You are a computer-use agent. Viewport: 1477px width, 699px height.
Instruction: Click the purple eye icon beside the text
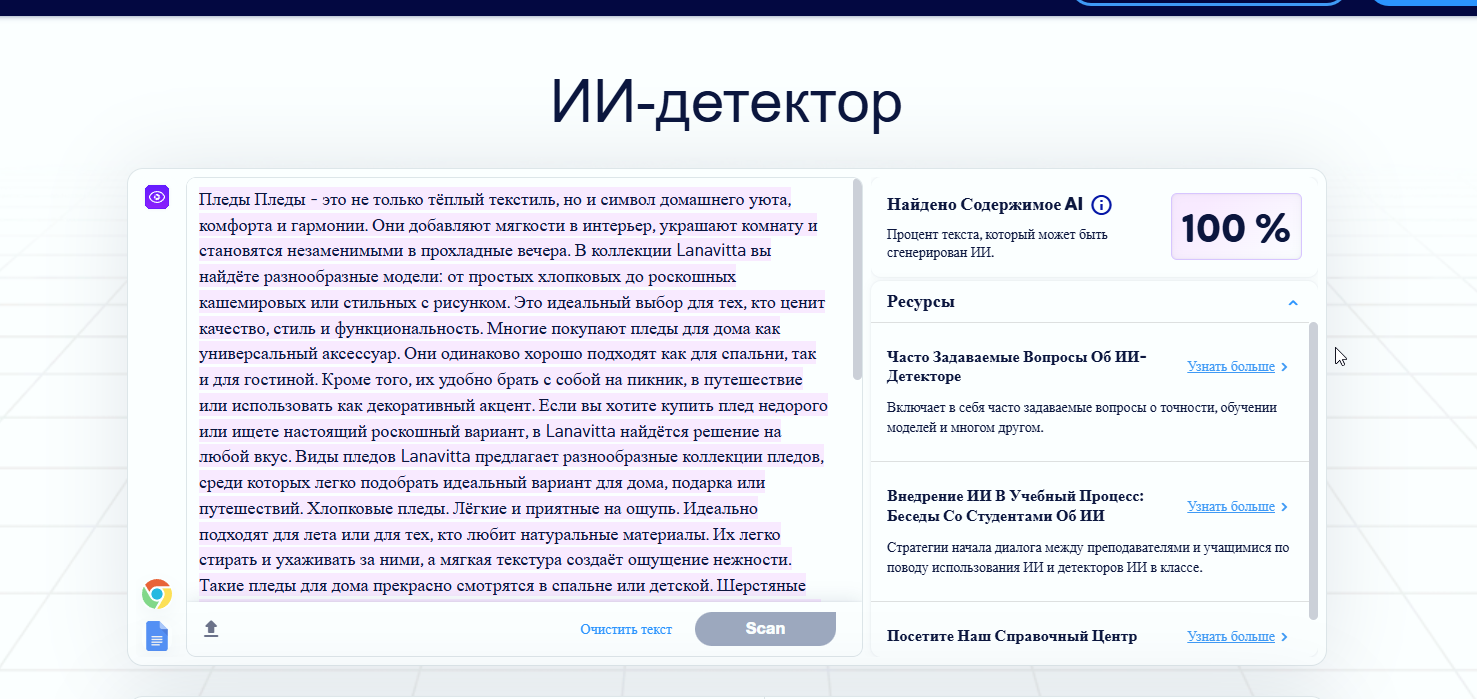pos(157,197)
